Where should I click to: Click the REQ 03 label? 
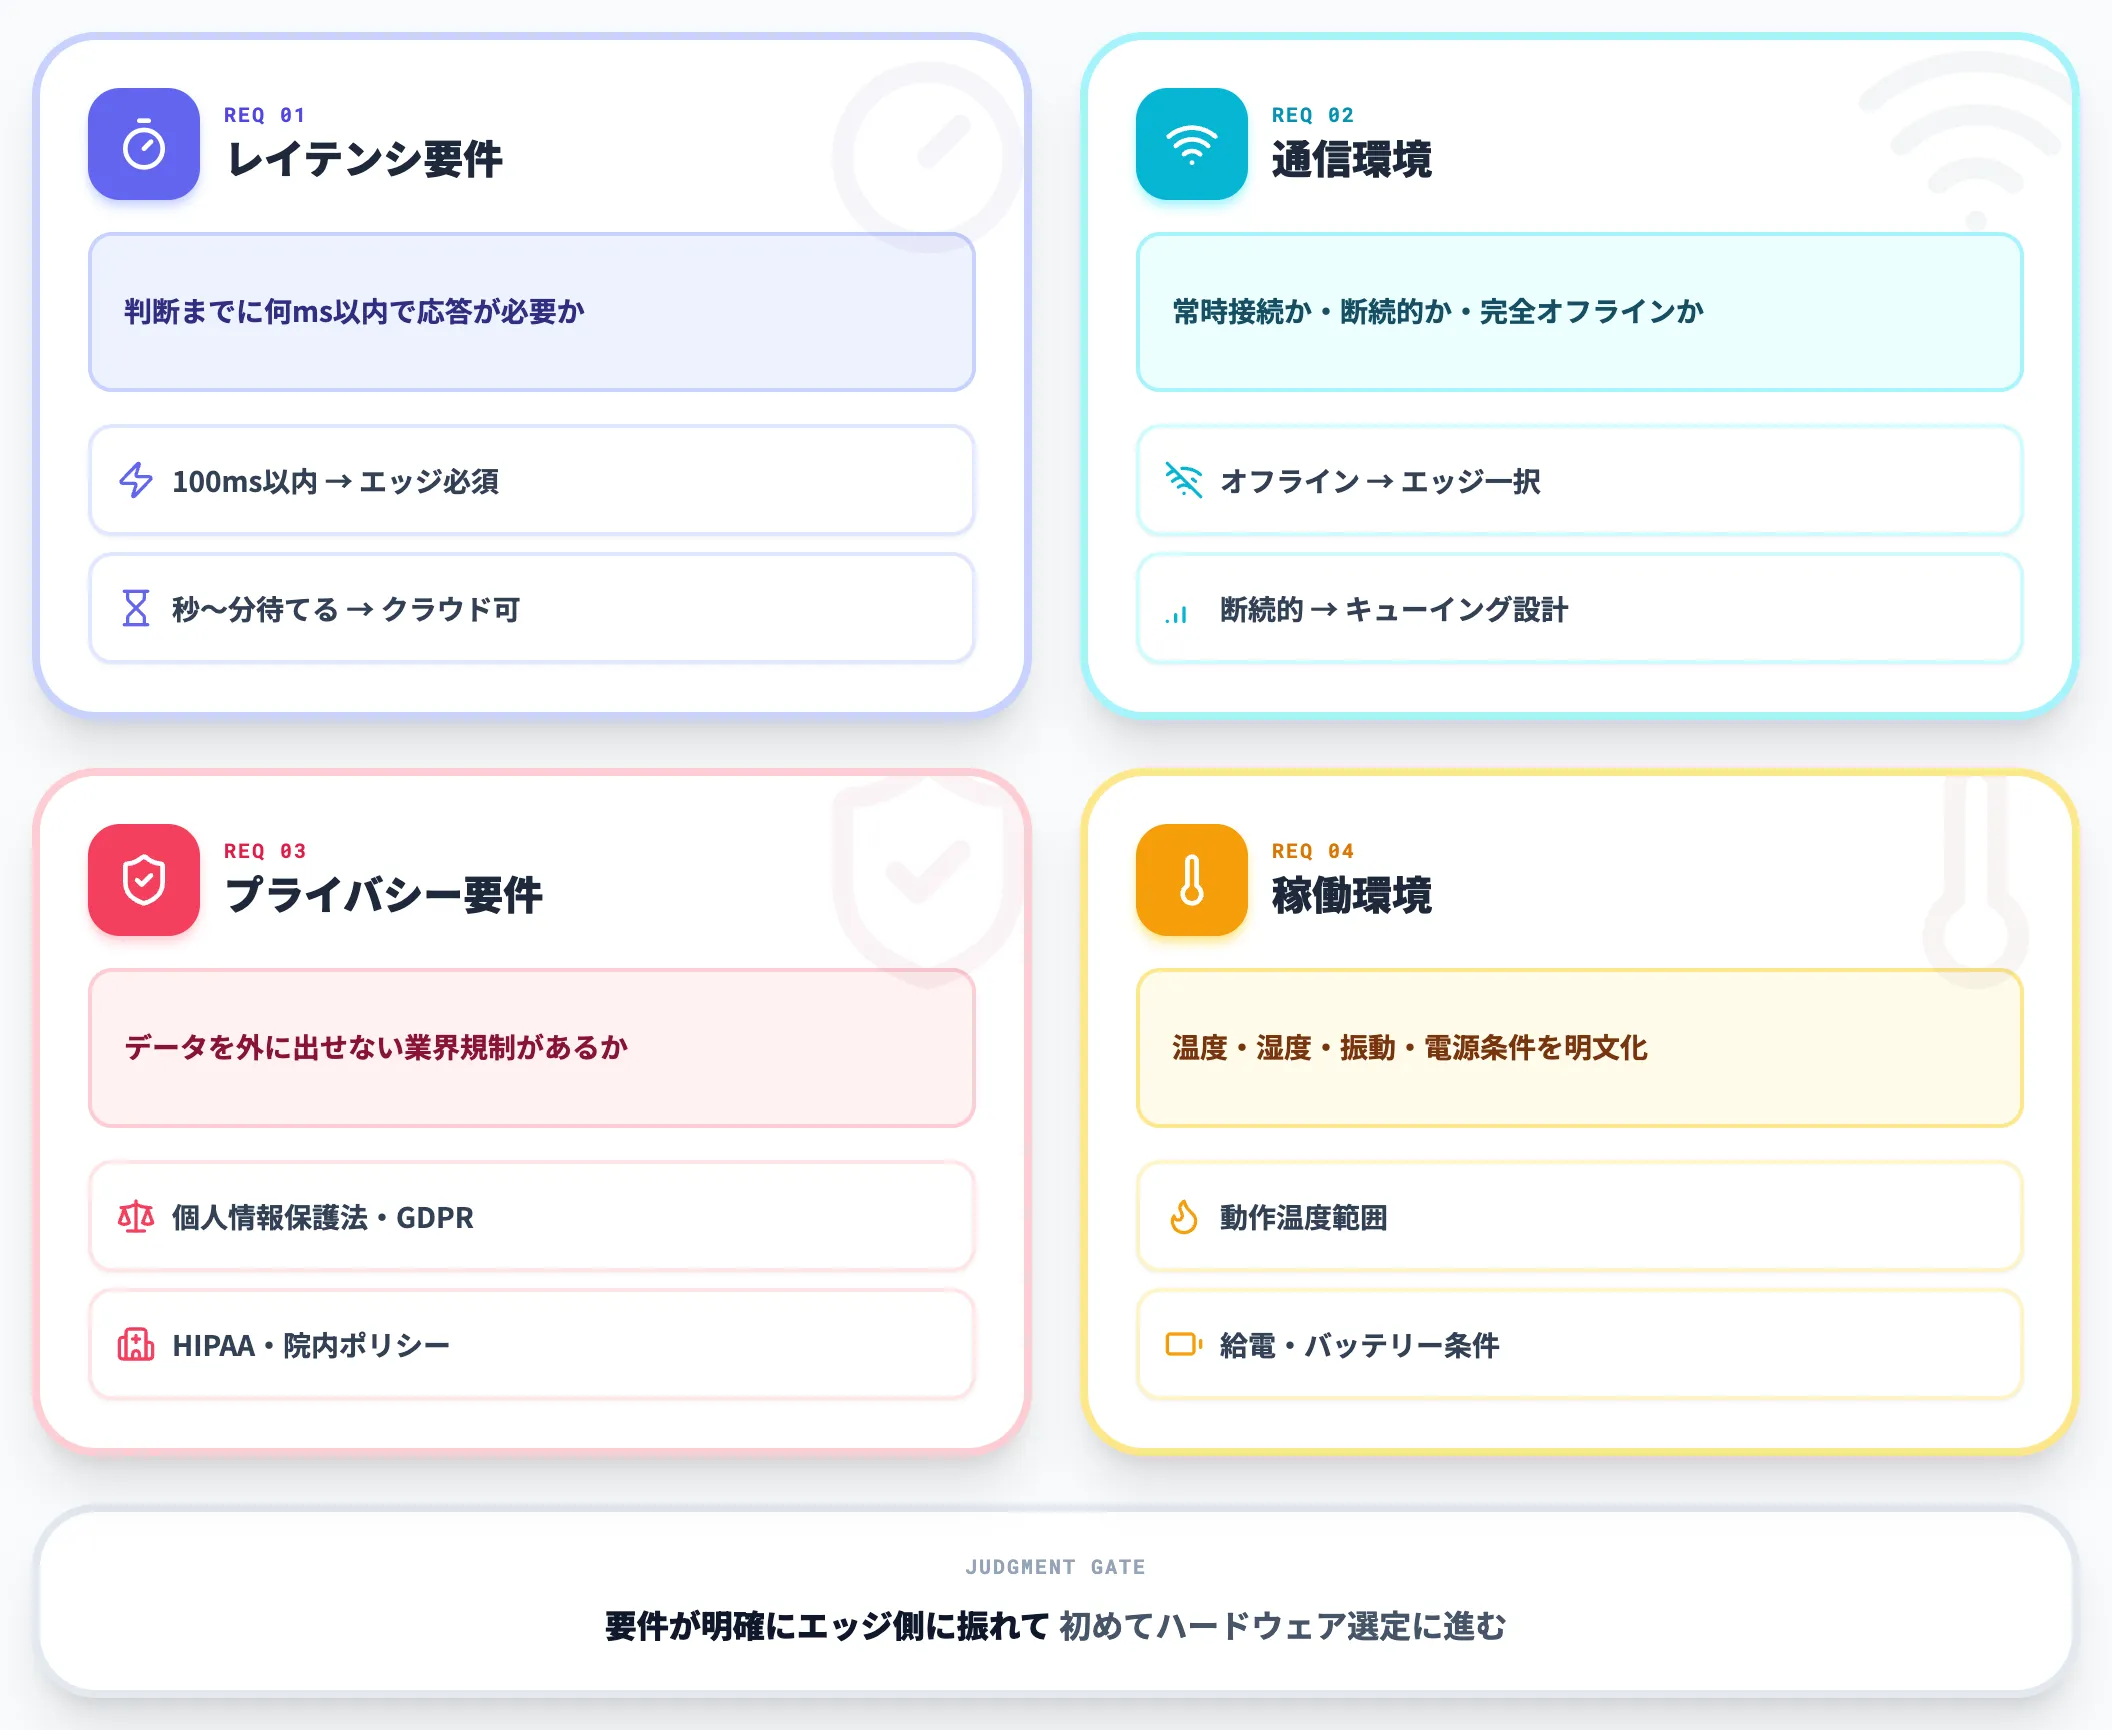pos(264,851)
